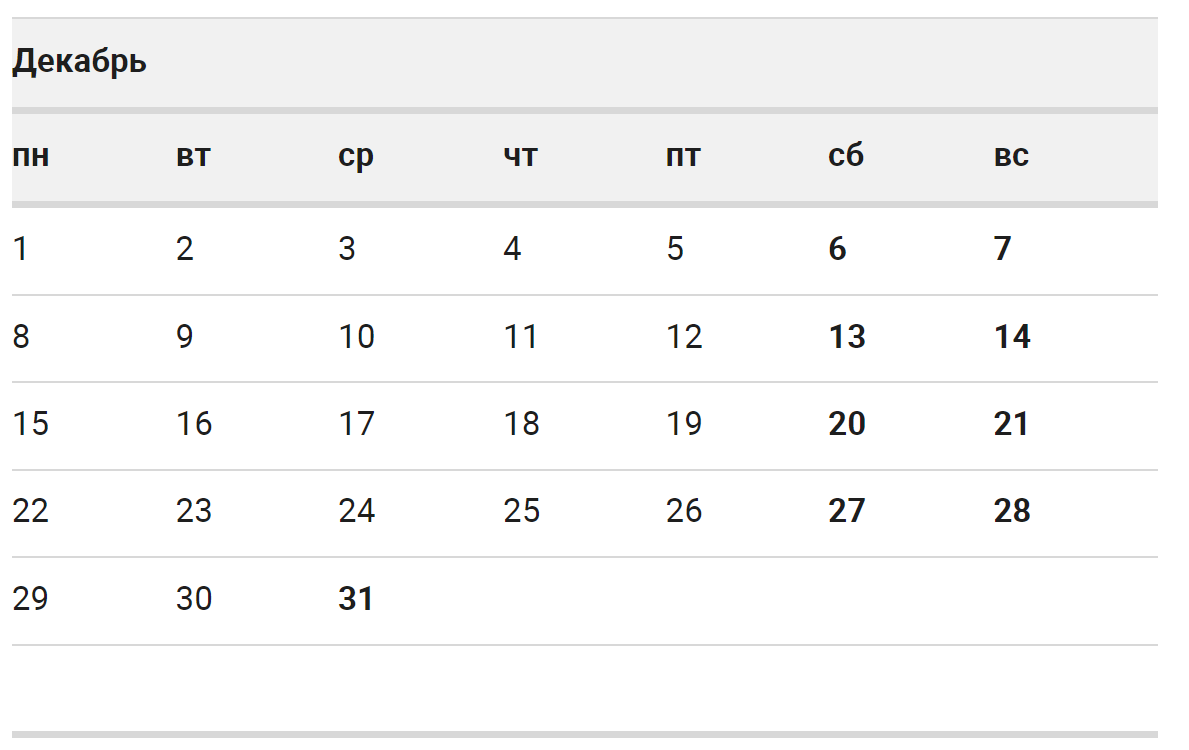Click date 12 on Friday
This screenshot has height=750, width=1189.
(684, 337)
